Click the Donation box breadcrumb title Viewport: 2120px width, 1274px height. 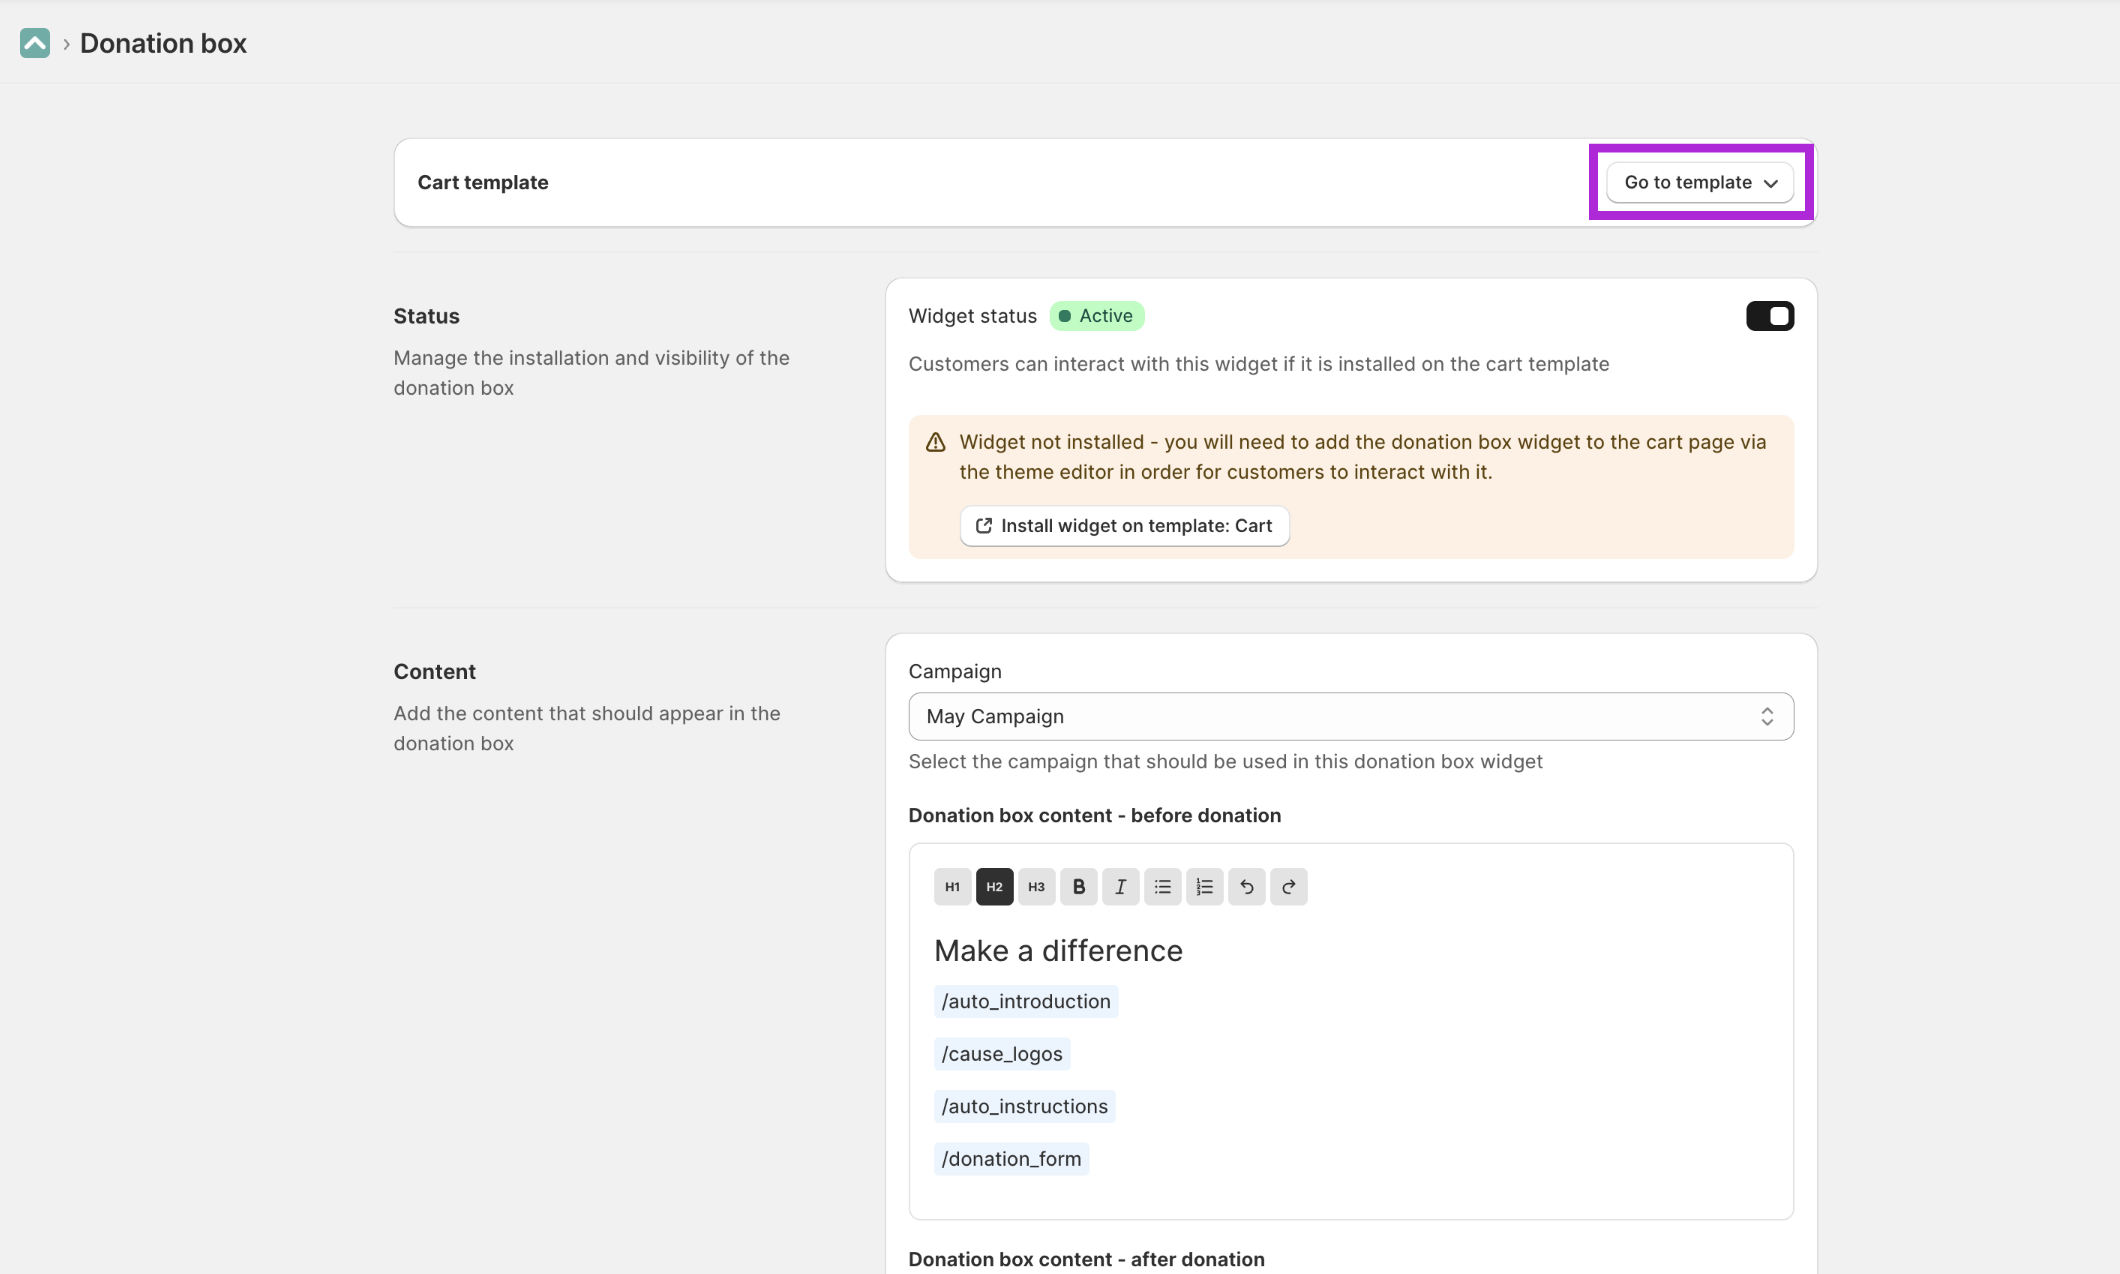point(163,43)
